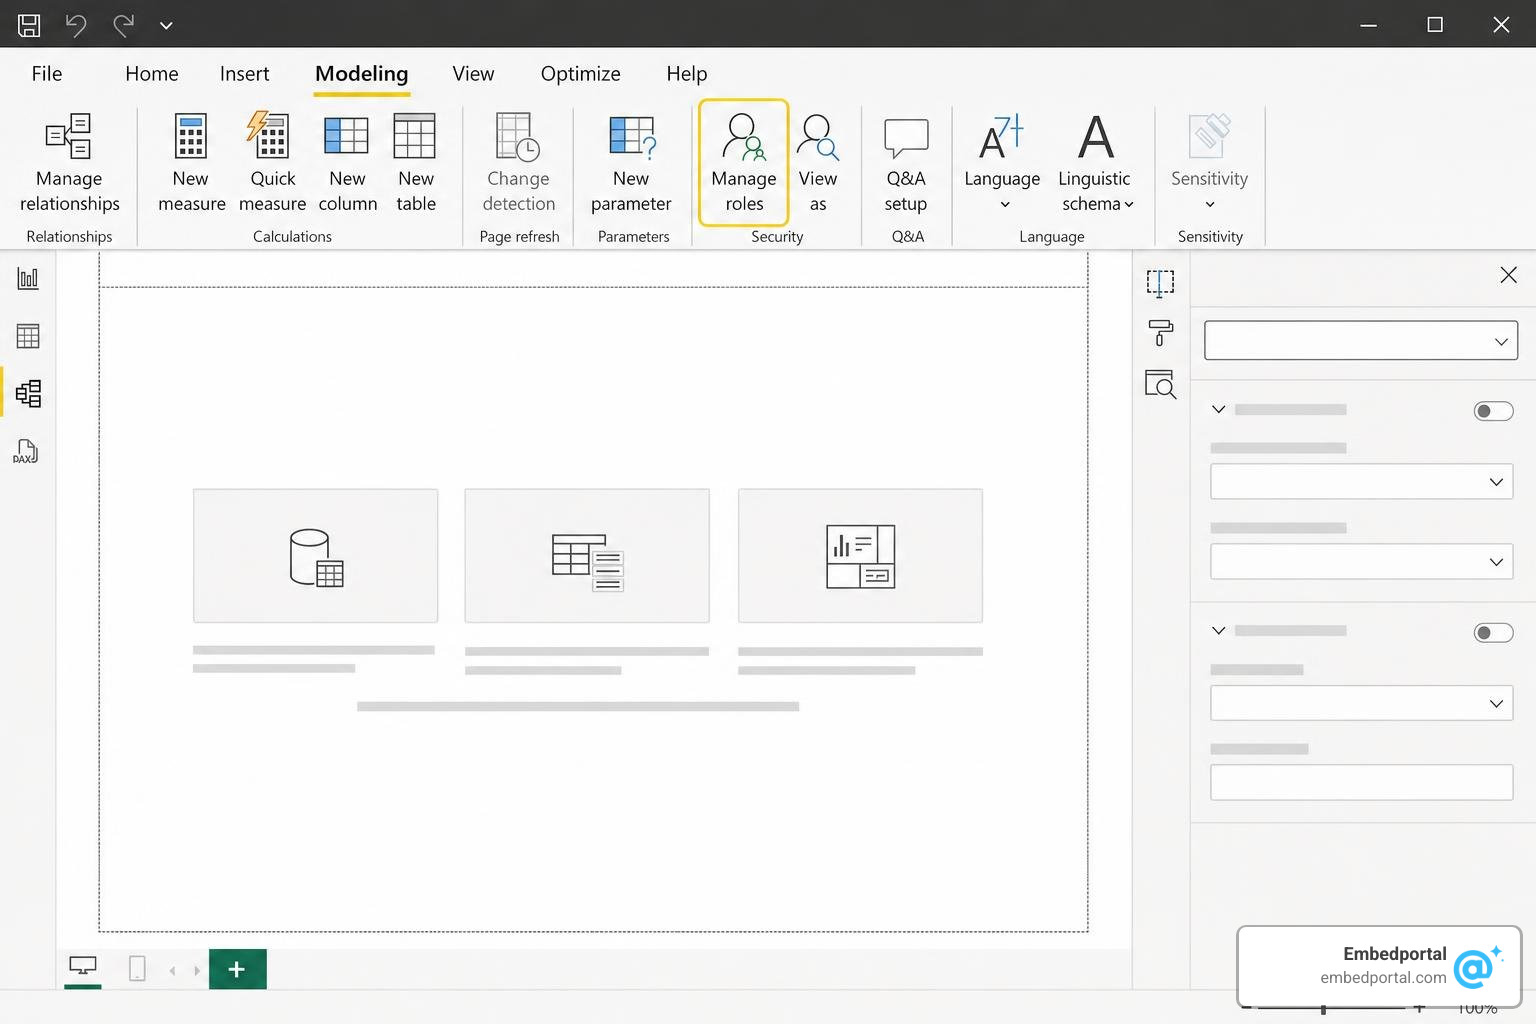Open Manage roles dialog
Image resolution: width=1536 pixels, height=1024 pixels.
click(x=744, y=163)
